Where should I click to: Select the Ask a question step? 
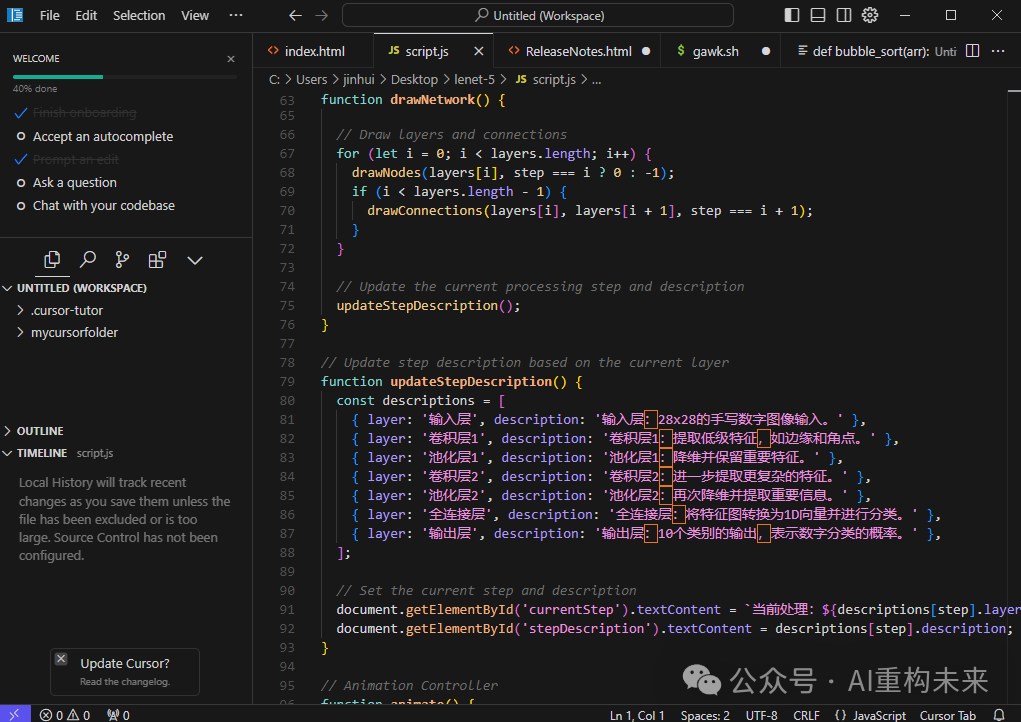tap(74, 182)
